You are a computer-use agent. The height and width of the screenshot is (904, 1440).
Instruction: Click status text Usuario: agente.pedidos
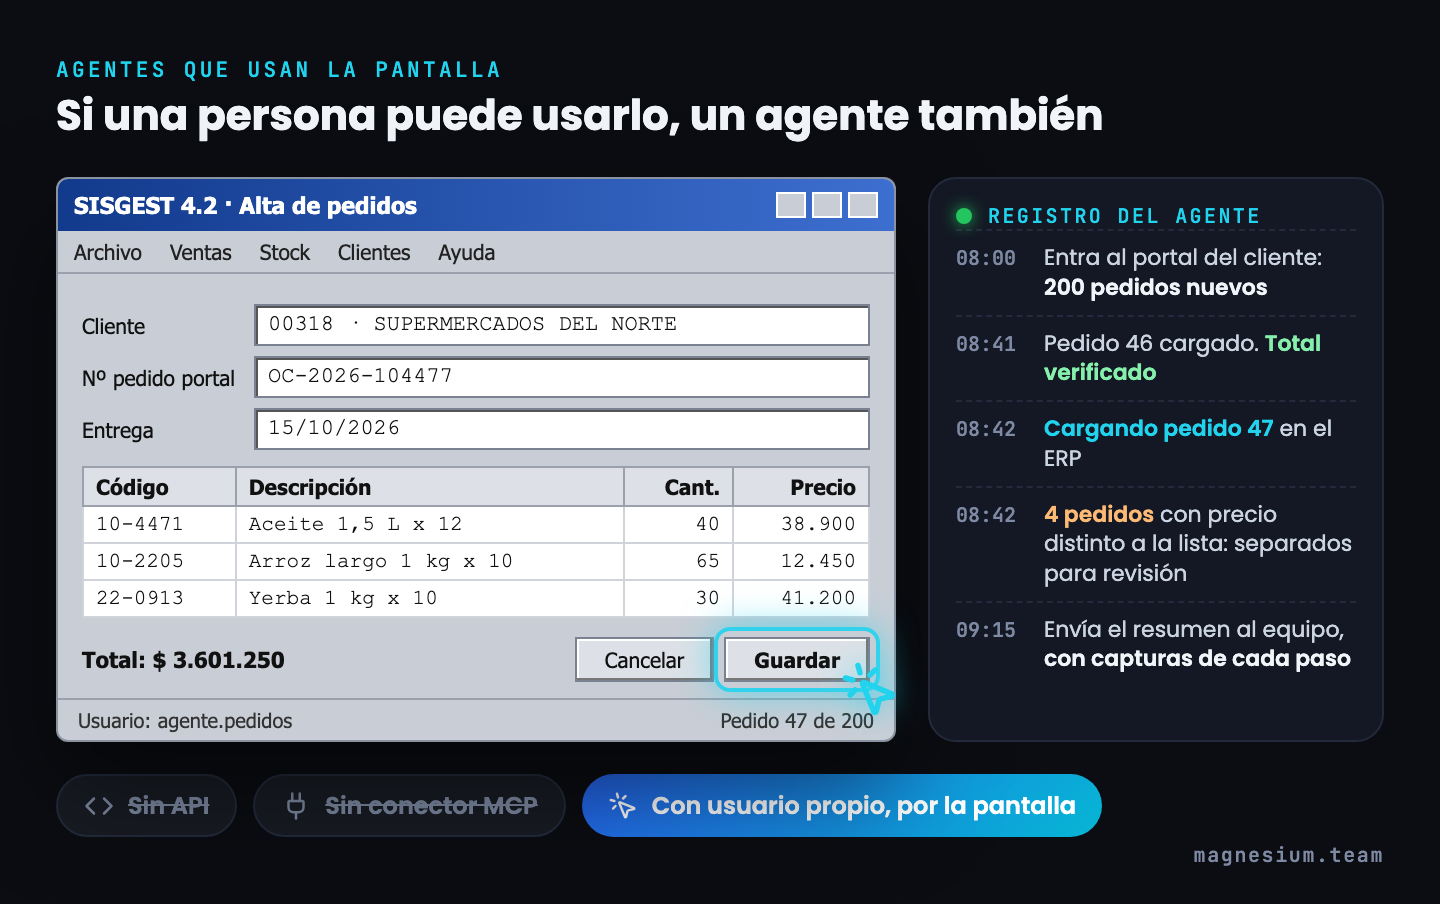[x=185, y=721]
